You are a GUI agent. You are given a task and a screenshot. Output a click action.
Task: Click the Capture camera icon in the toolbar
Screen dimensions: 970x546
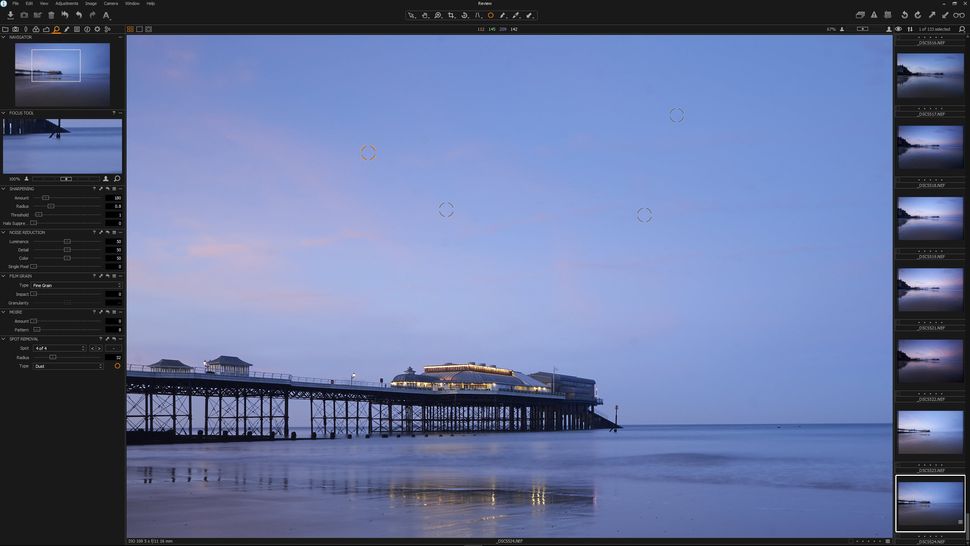pos(24,15)
